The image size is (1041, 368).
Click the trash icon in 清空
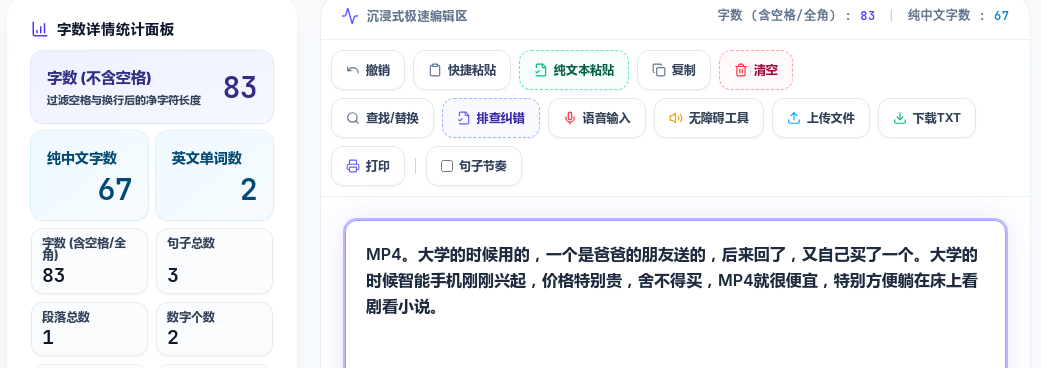(741, 70)
